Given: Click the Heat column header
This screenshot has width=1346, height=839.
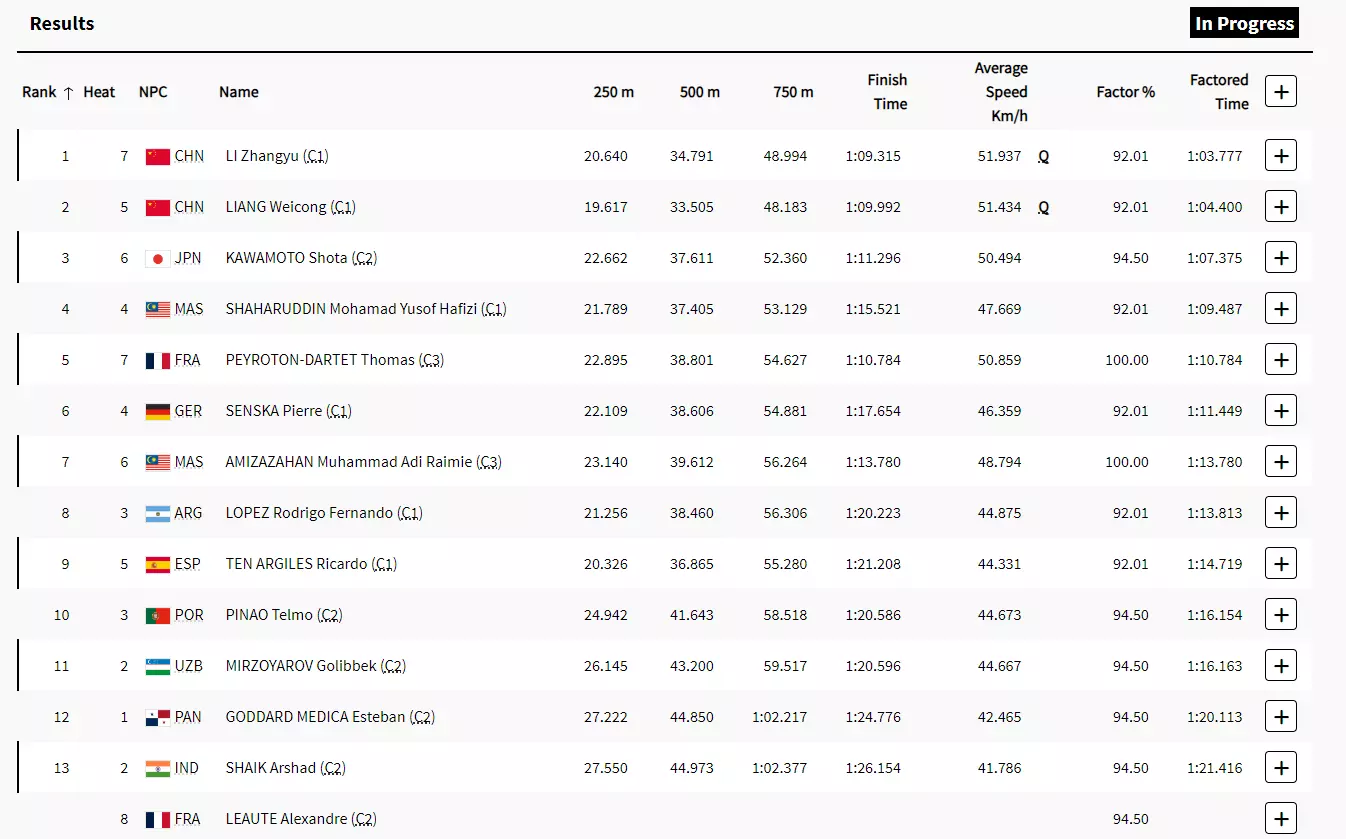Looking at the screenshot, I should (x=99, y=92).
